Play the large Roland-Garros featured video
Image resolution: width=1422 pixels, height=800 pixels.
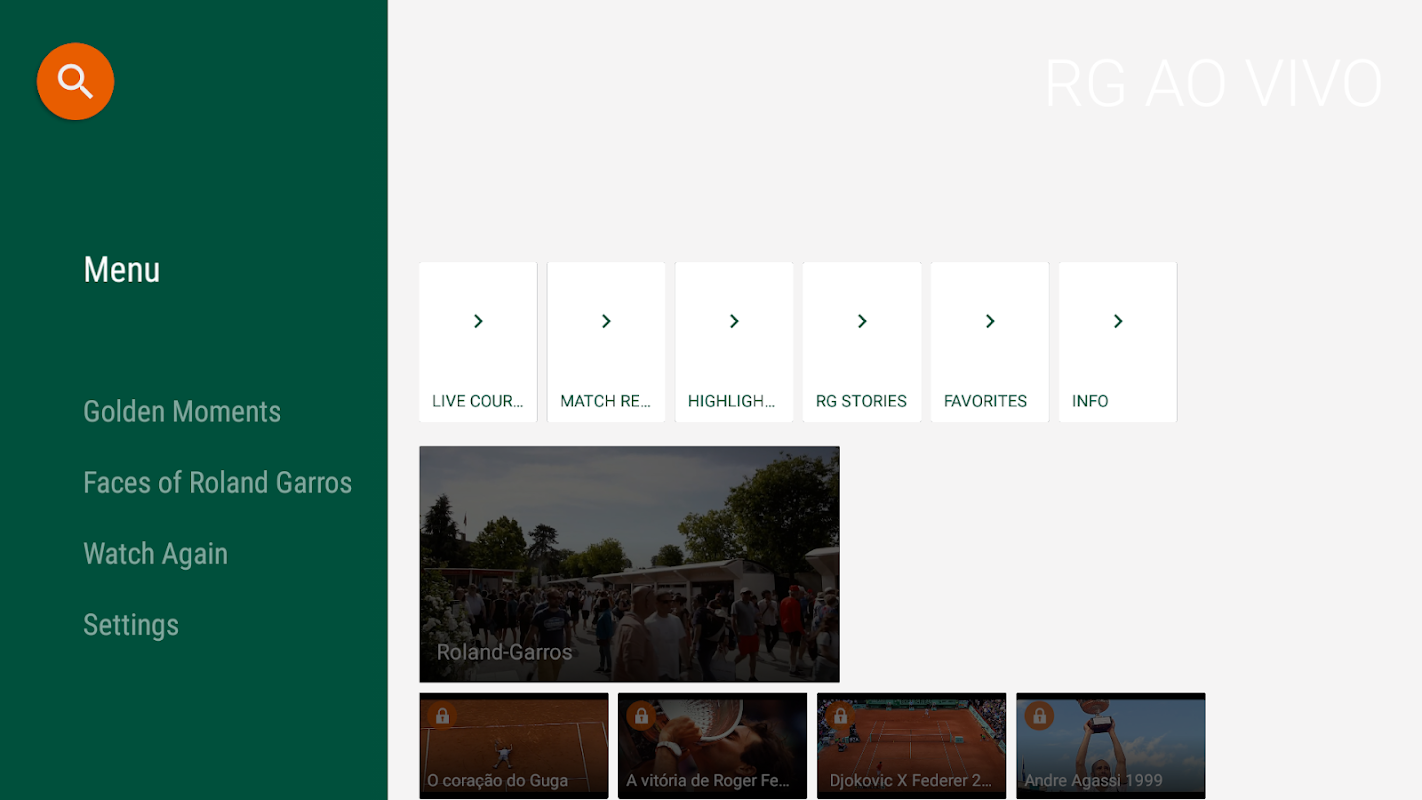point(629,564)
